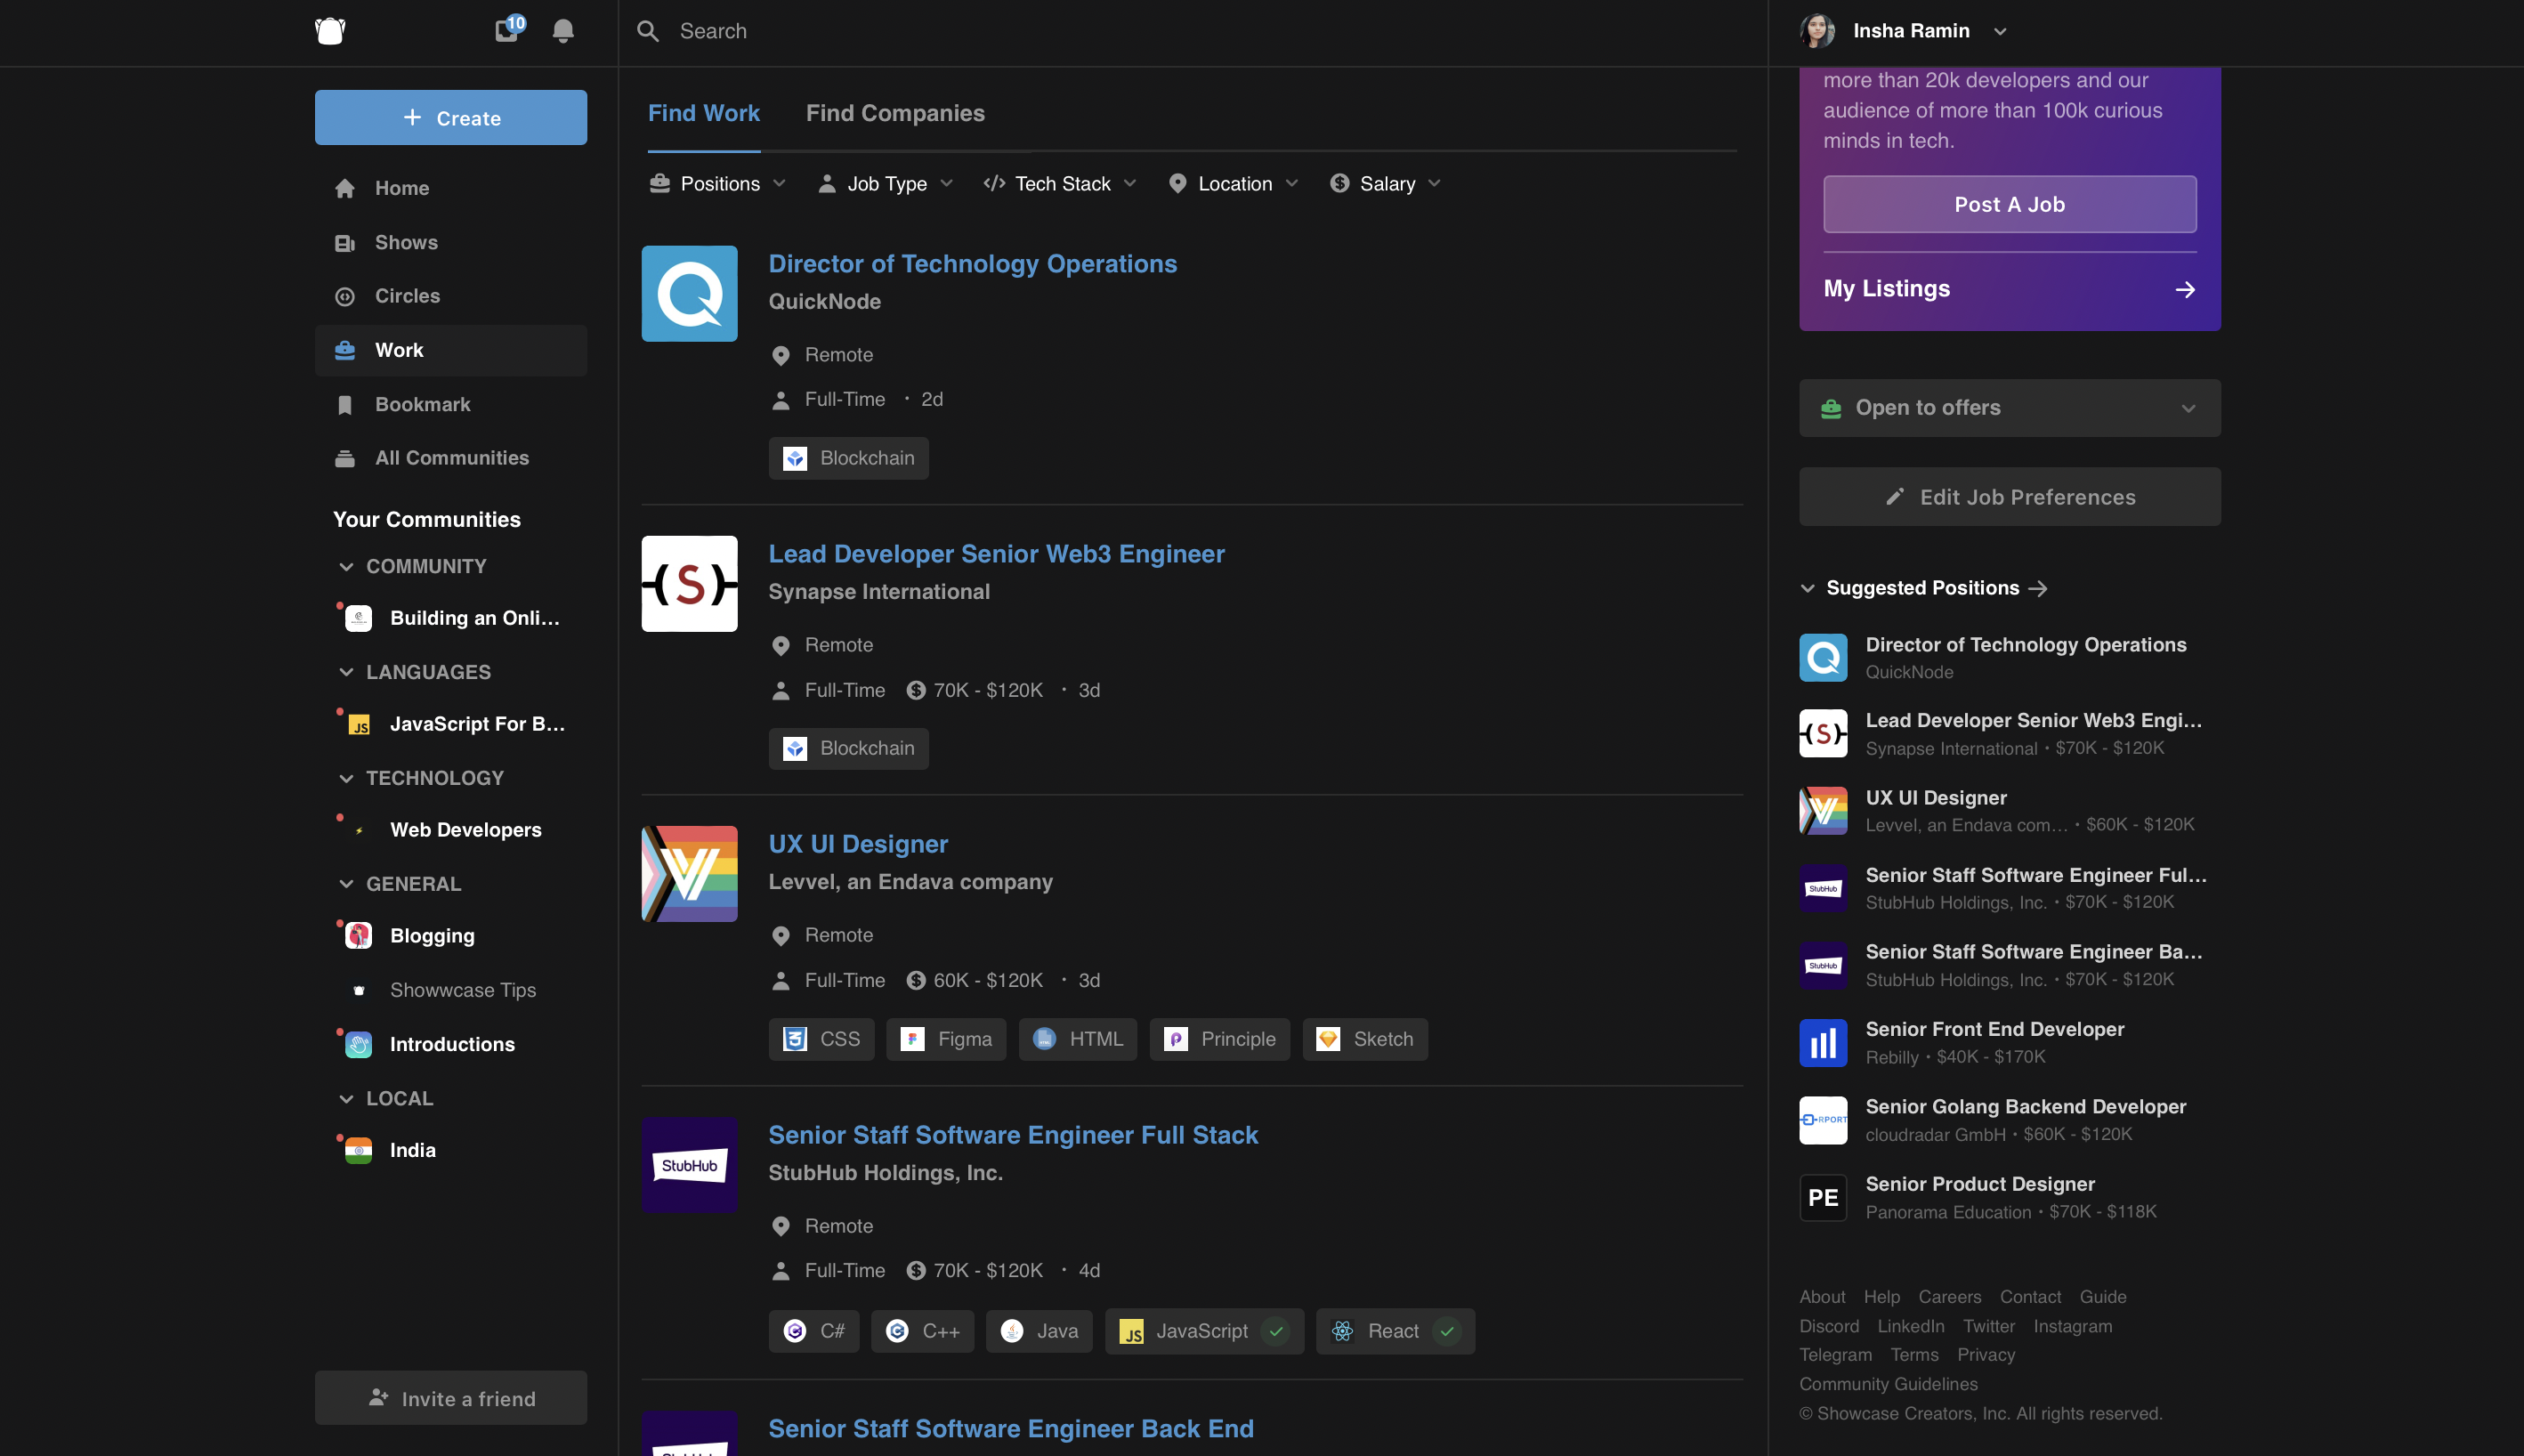
Task: Select the Java tech tag
Action: pos(1039,1331)
